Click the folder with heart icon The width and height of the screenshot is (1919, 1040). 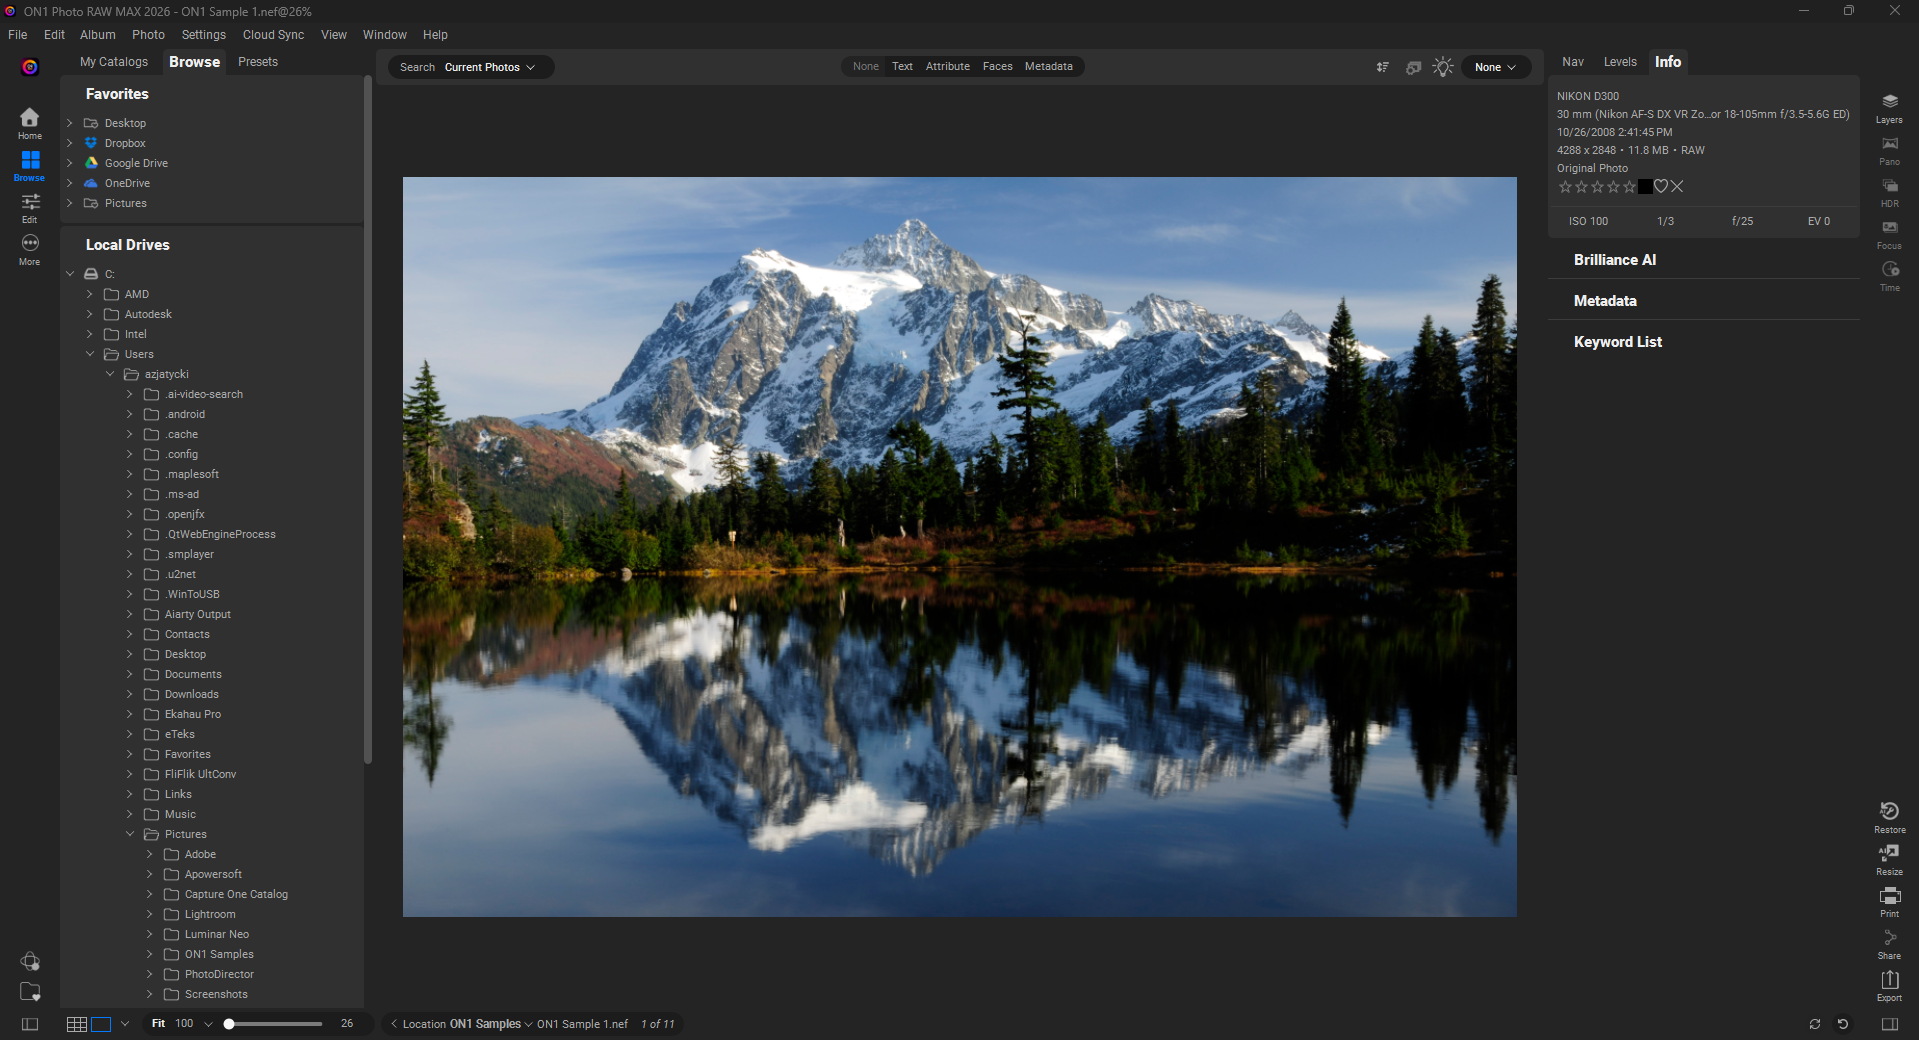(x=30, y=992)
